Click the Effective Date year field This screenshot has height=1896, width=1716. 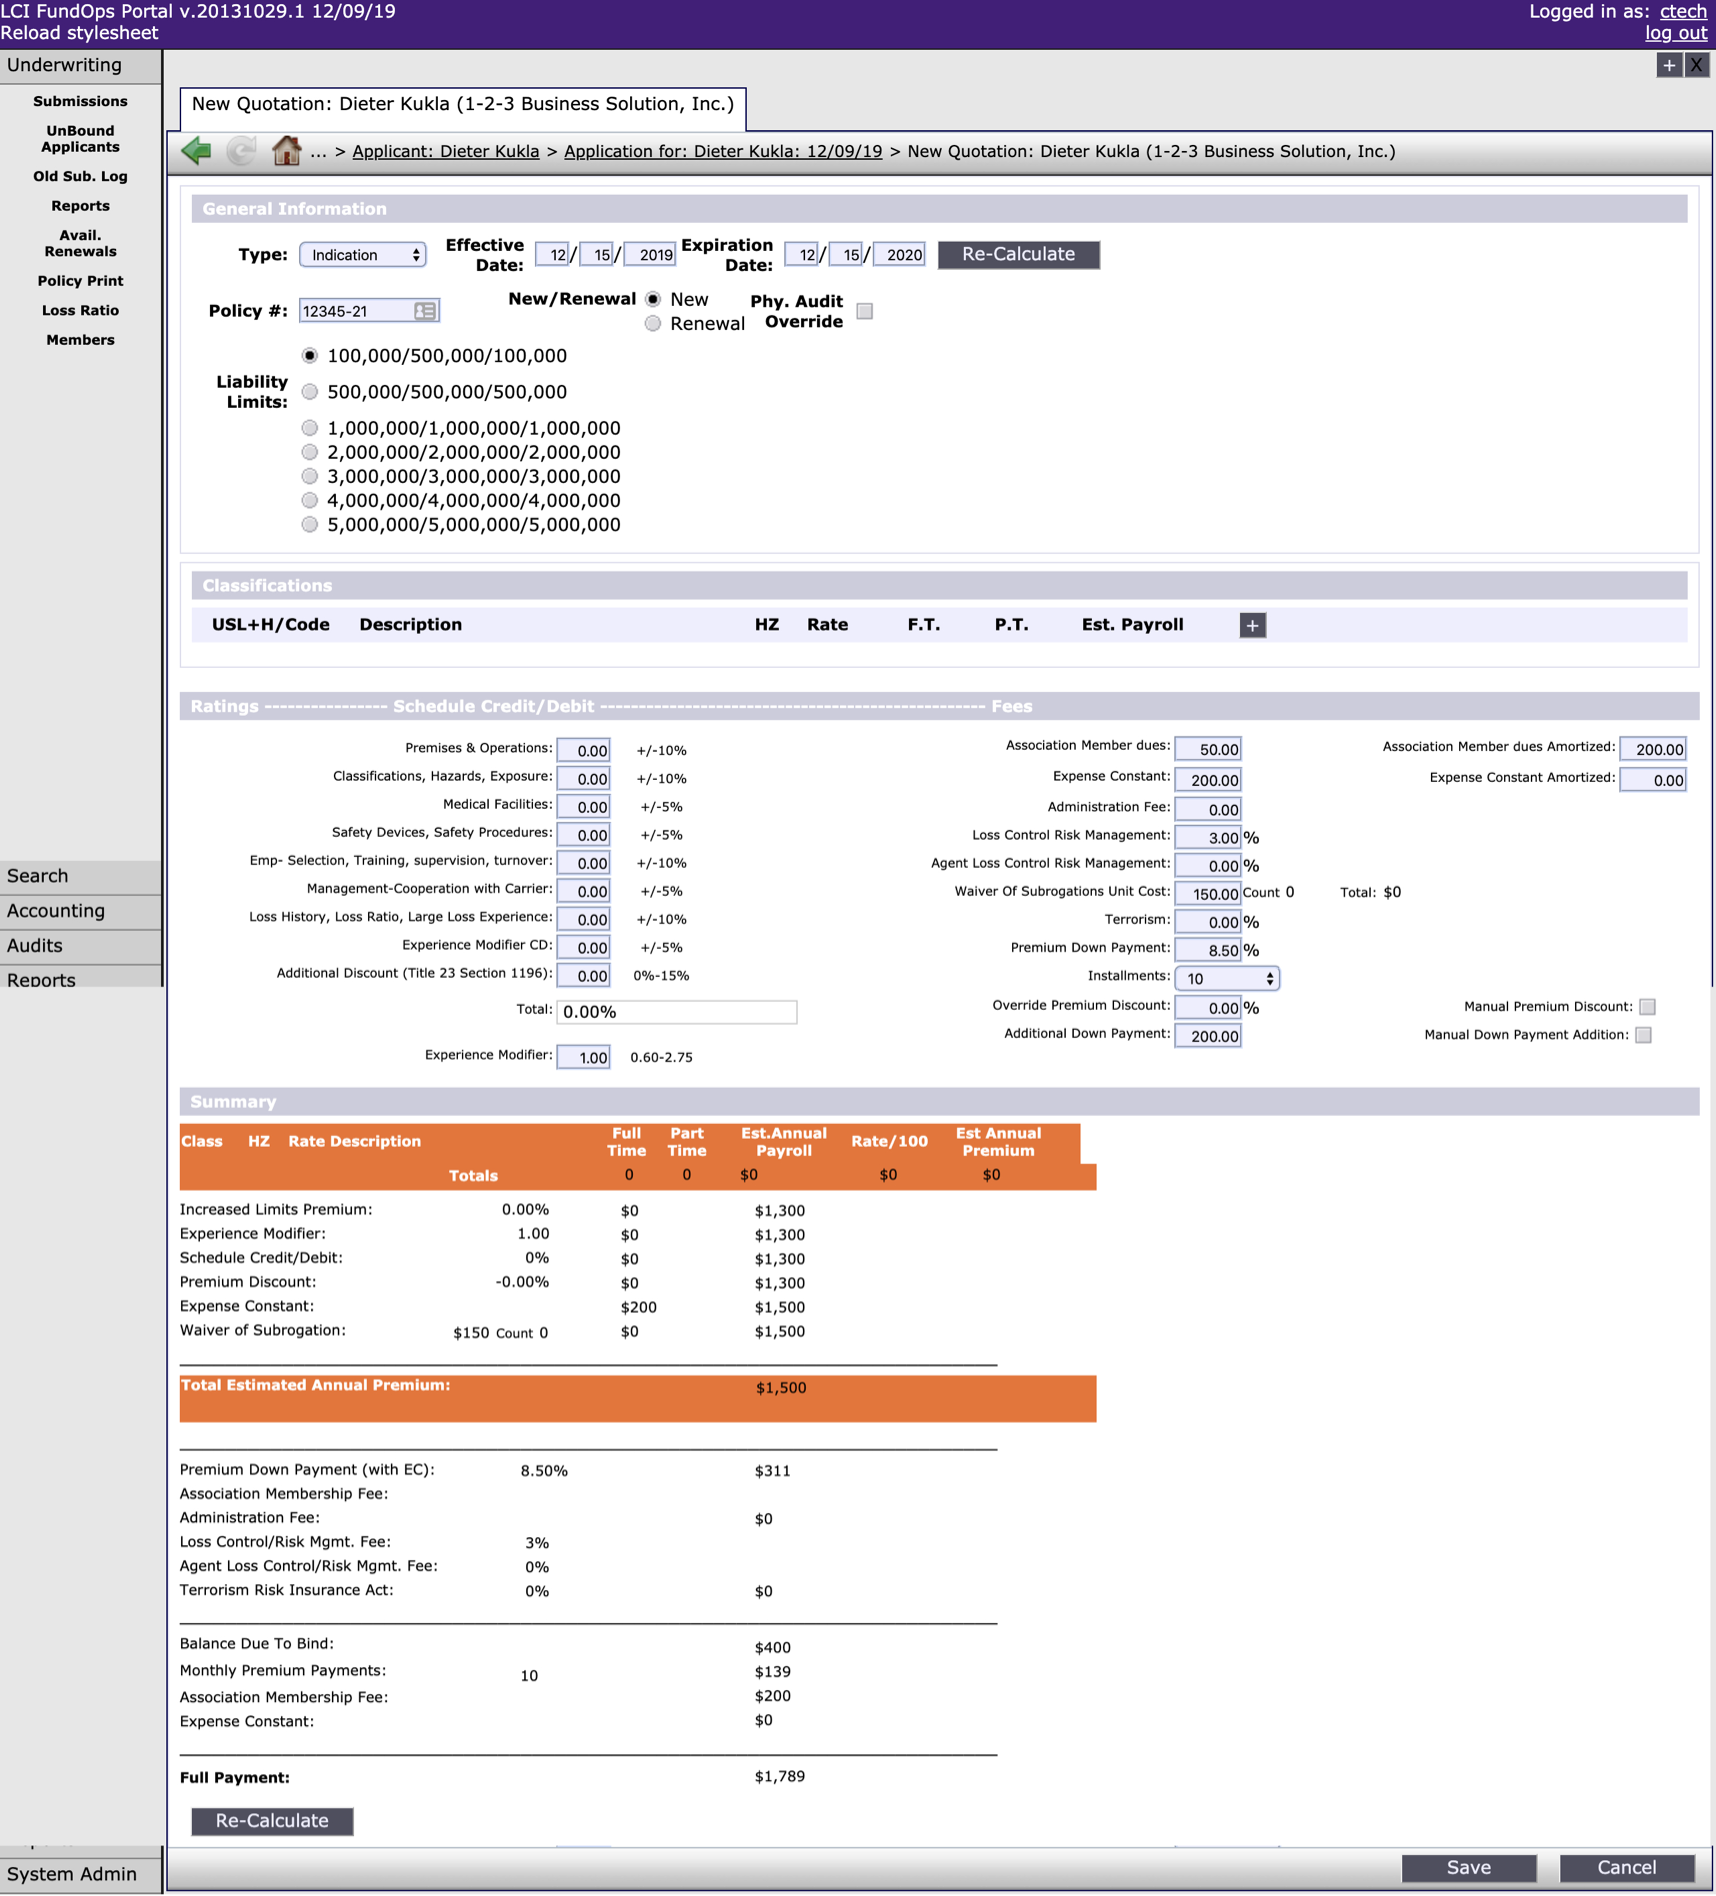650,255
